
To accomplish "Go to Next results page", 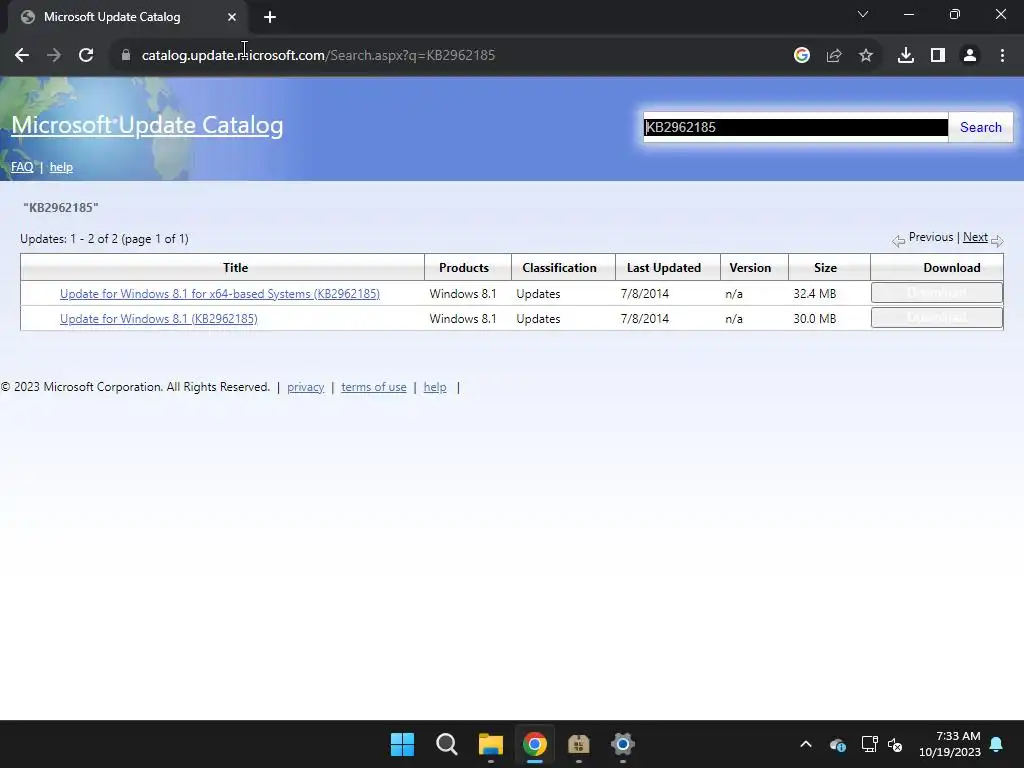I will tap(975, 237).
